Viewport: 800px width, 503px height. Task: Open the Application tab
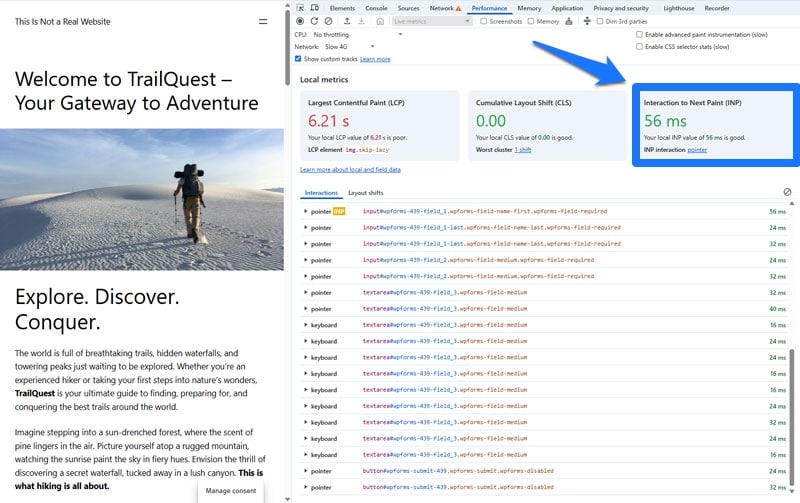tap(567, 8)
